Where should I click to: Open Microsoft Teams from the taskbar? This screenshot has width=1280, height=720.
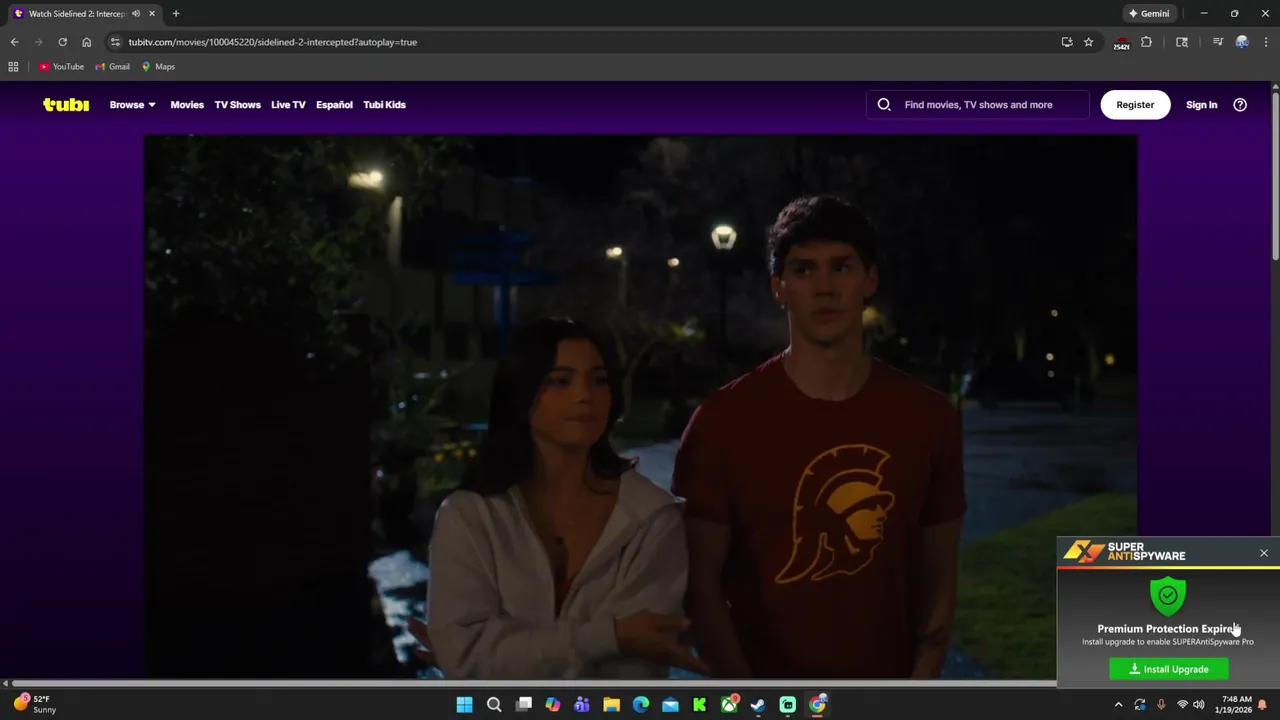582,705
